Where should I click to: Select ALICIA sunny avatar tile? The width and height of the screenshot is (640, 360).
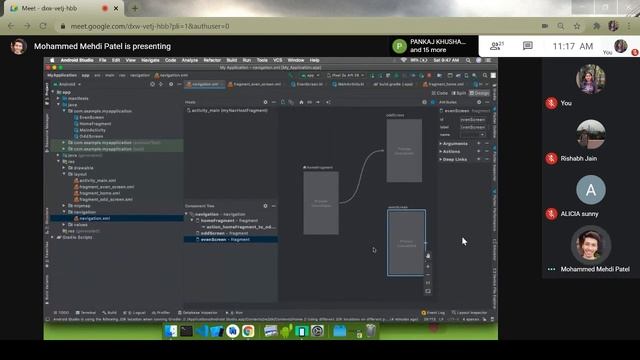point(591,190)
